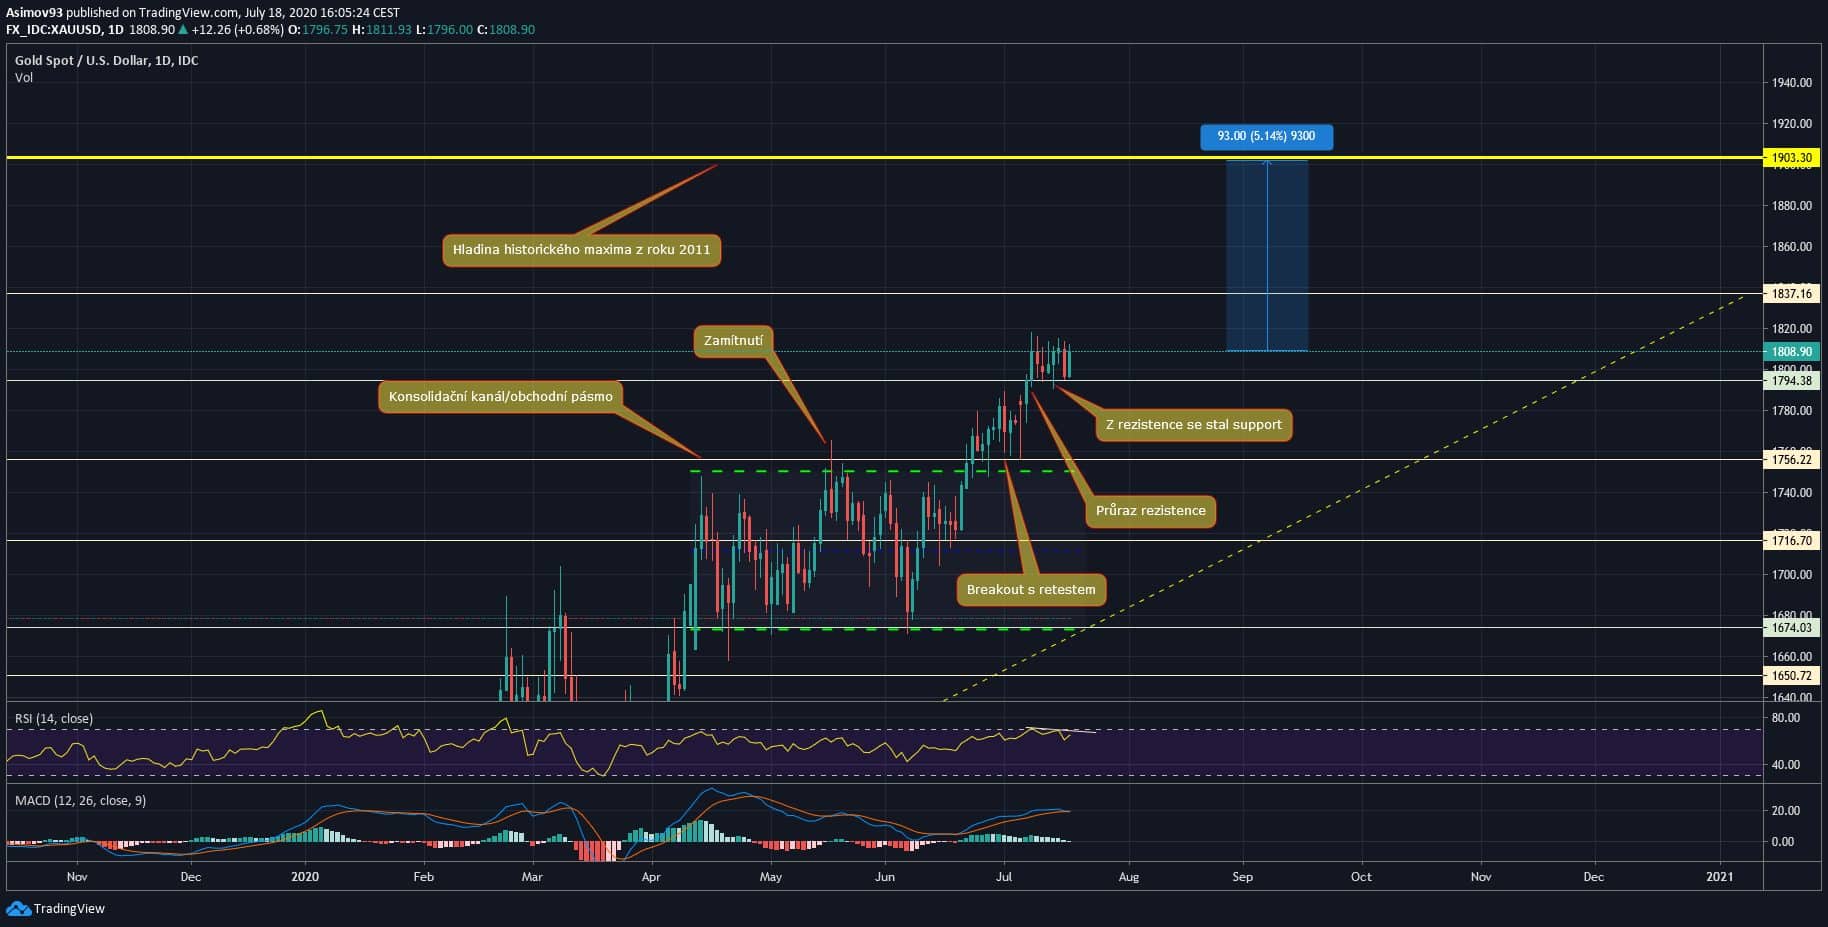Click the 'MACD (12, 26, close, 9)' indicator title
This screenshot has height=927, width=1828.
pos(80,801)
